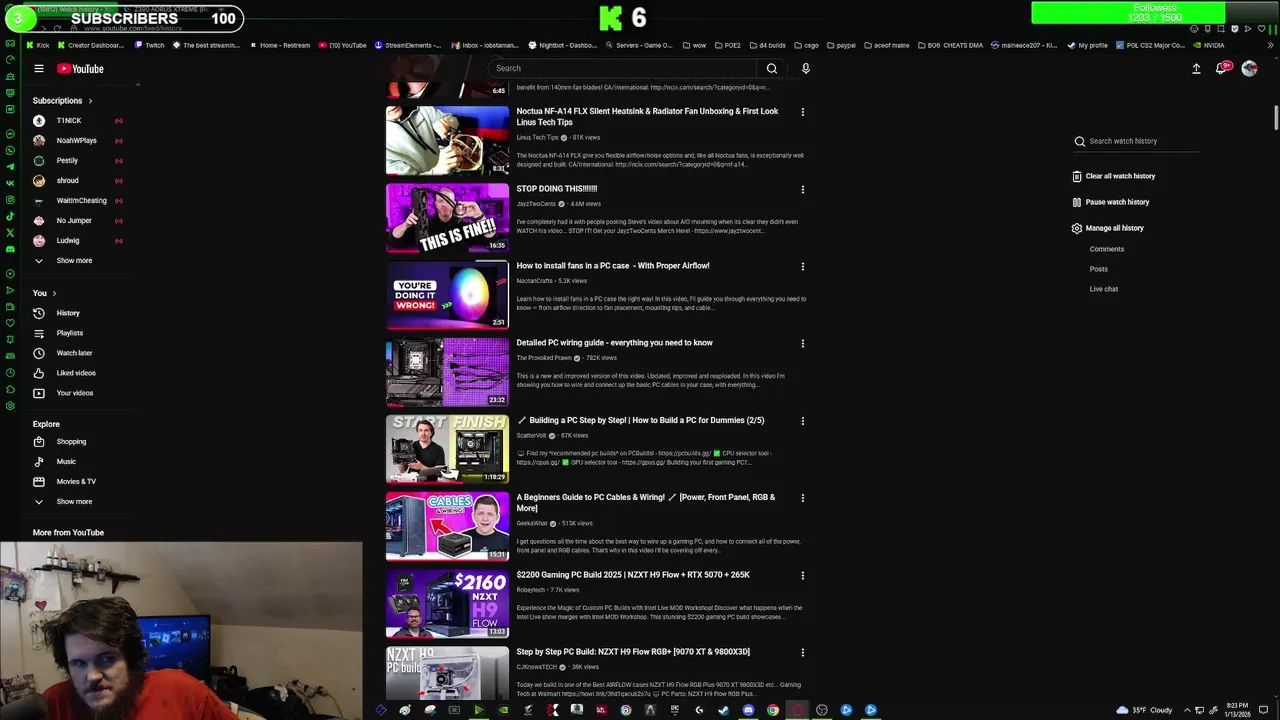
Task: Open OBS Studio from the taskbar
Action: 822,710
